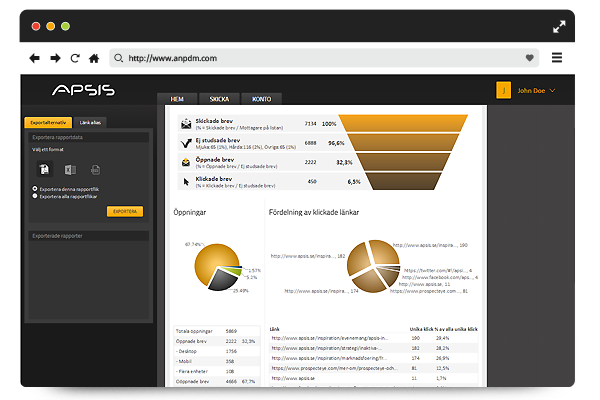Click the browser back arrow

[x=35, y=58]
